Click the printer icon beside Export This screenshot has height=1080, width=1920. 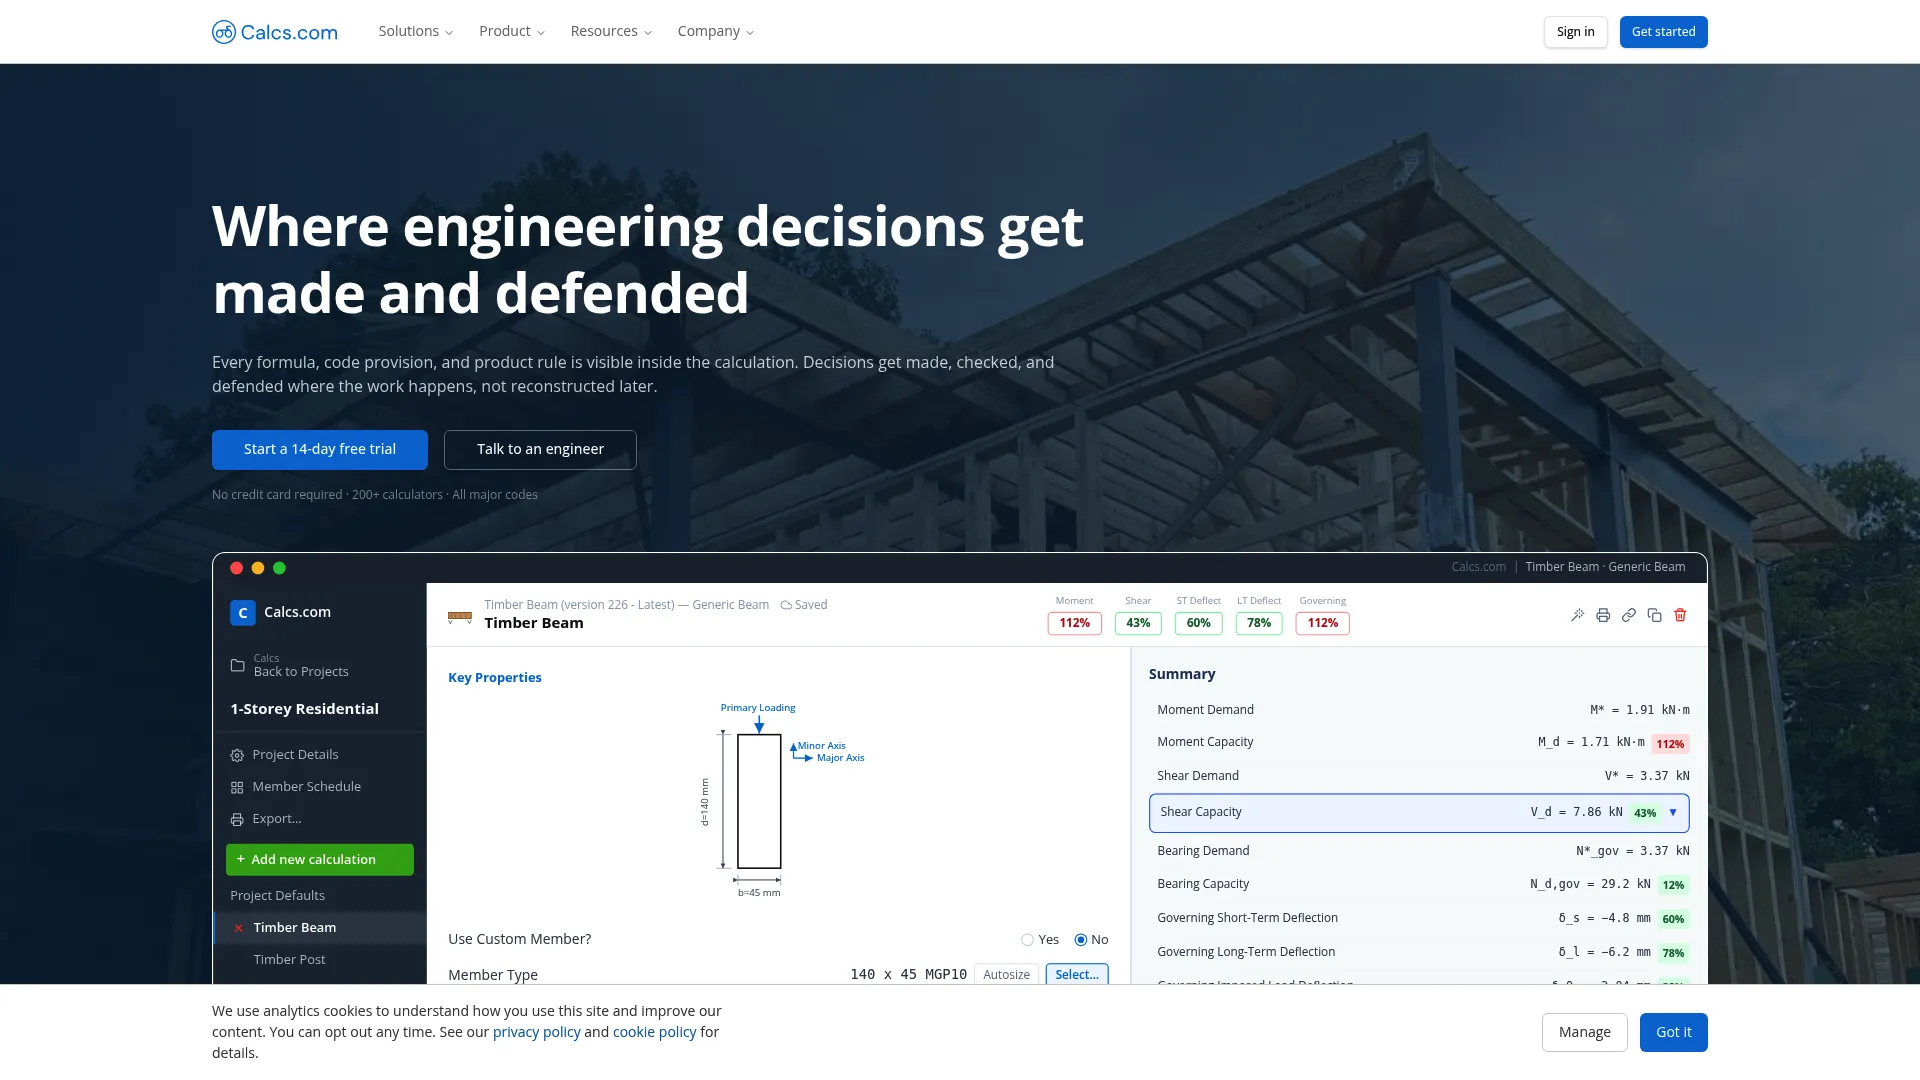click(237, 819)
